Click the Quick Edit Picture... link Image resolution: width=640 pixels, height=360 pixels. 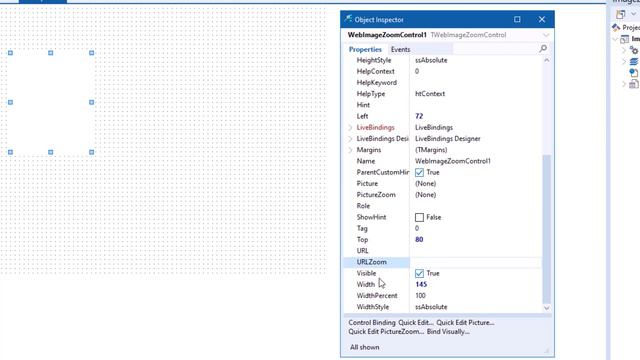point(465,322)
